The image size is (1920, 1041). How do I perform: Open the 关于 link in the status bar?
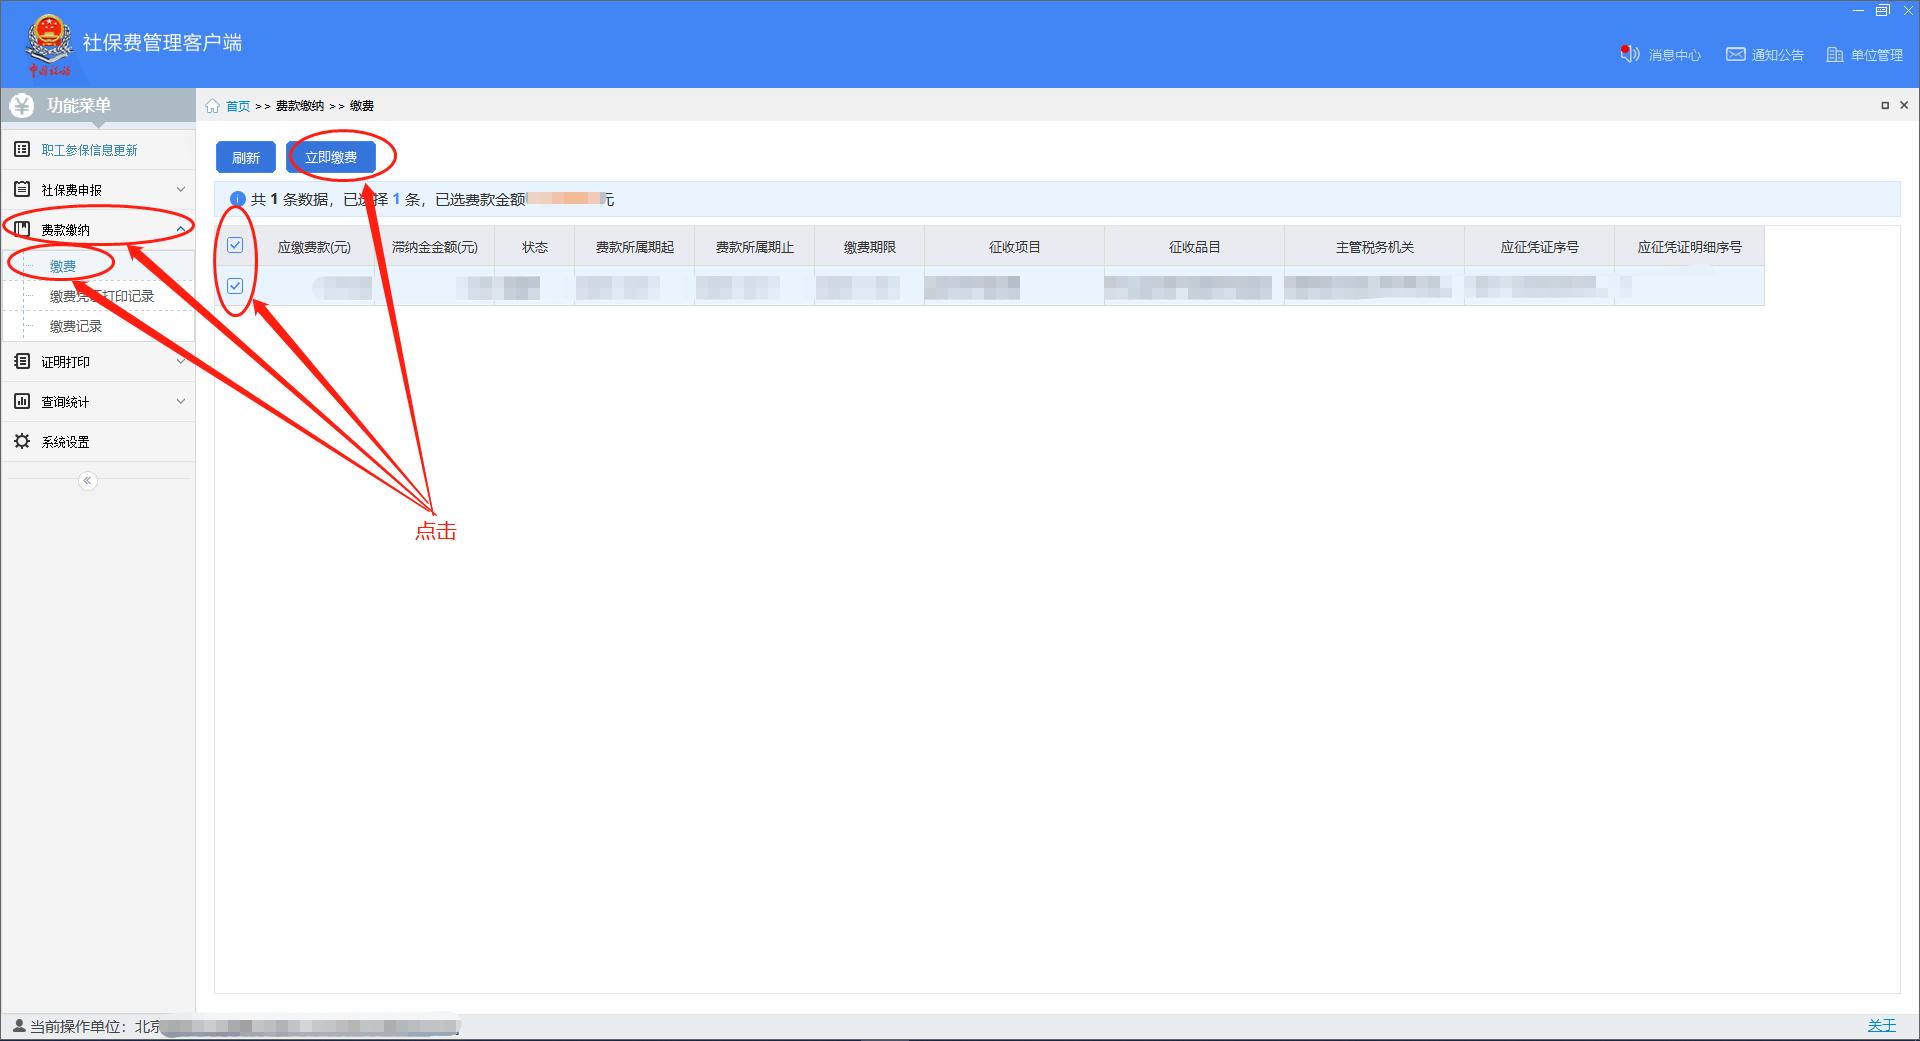coord(1882,1026)
